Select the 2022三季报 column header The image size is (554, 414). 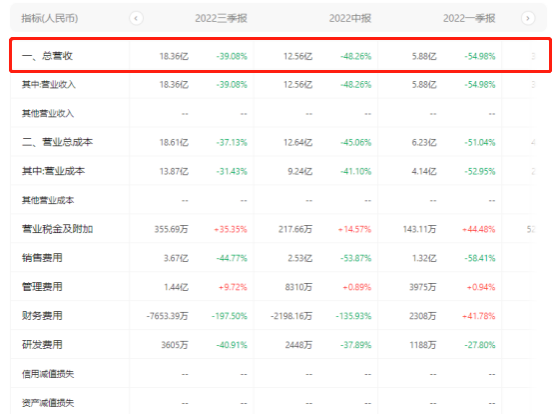tap(221, 18)
